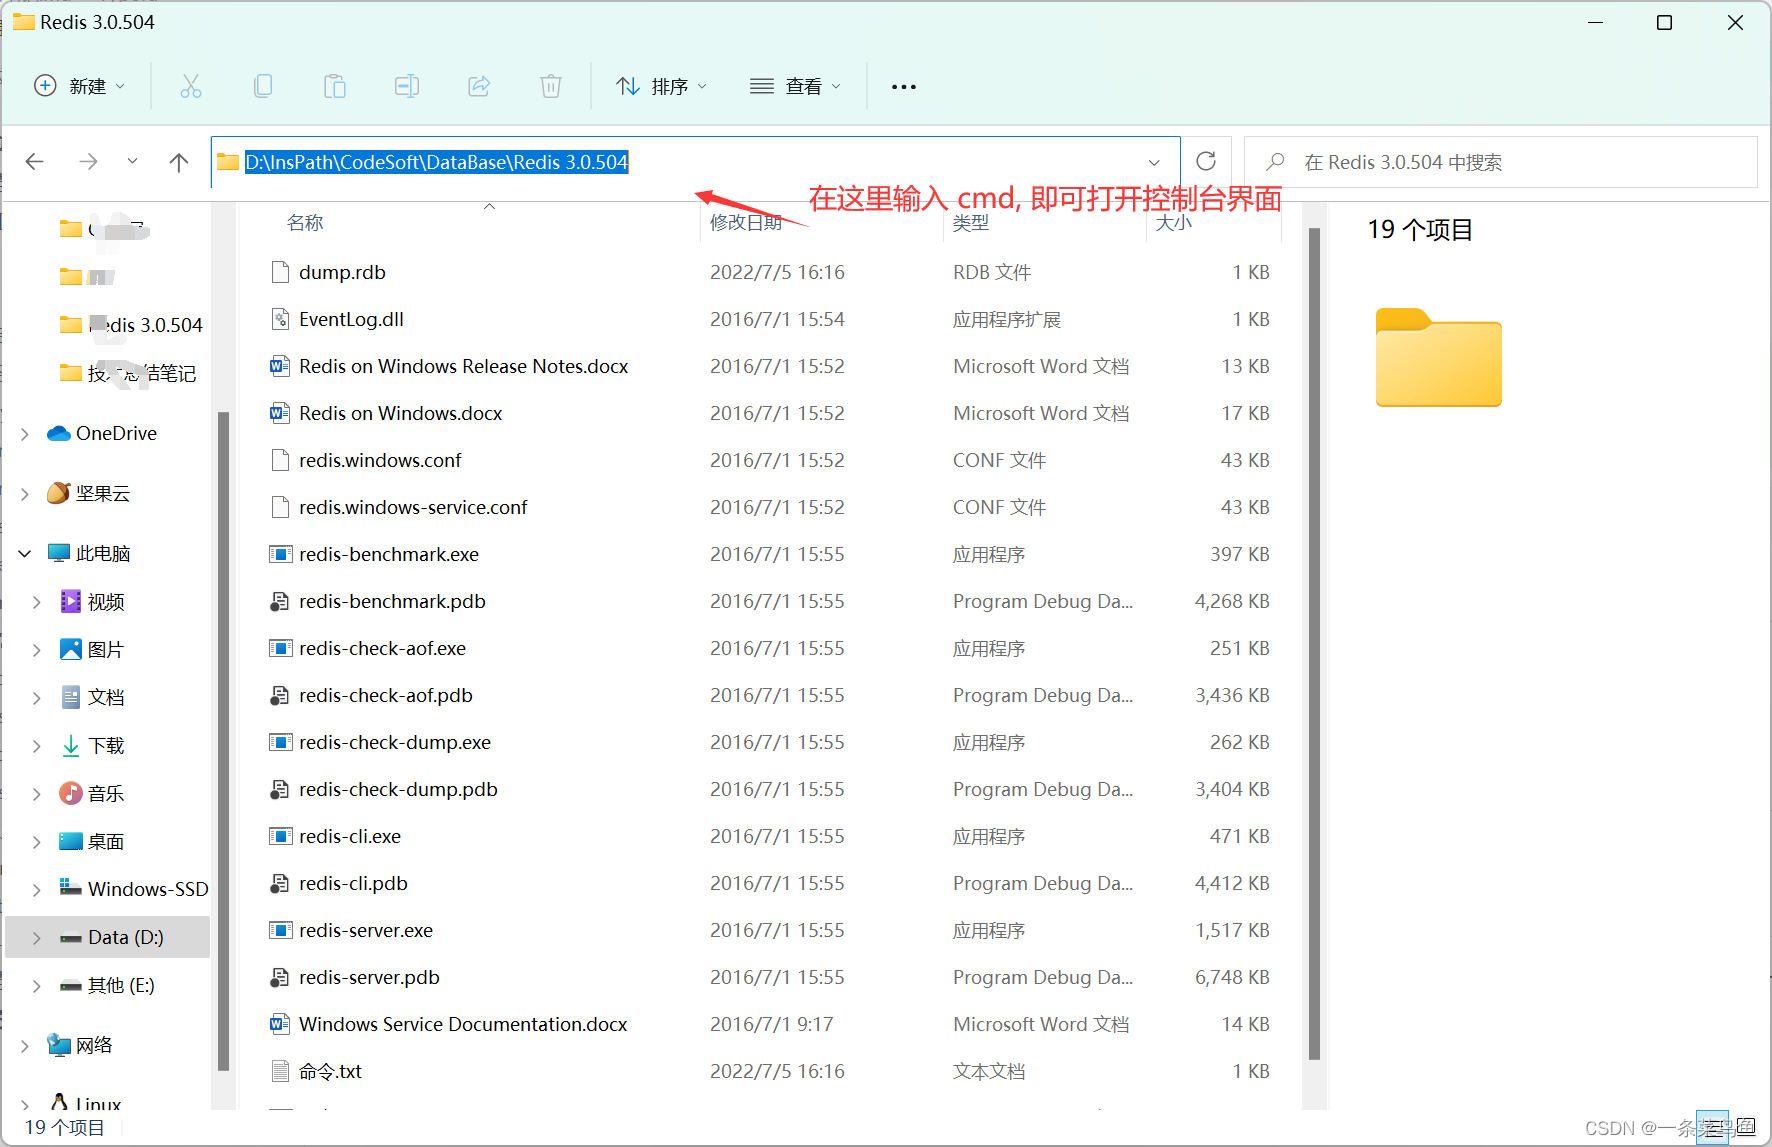Image resolution: width=1772 pixels, height=1147 pixels.
Task: Click the Cut scissors icon
Action: (191, 86)
